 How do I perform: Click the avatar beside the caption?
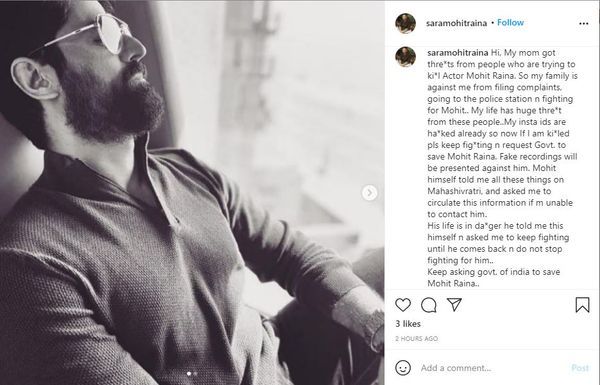[406, 57]
